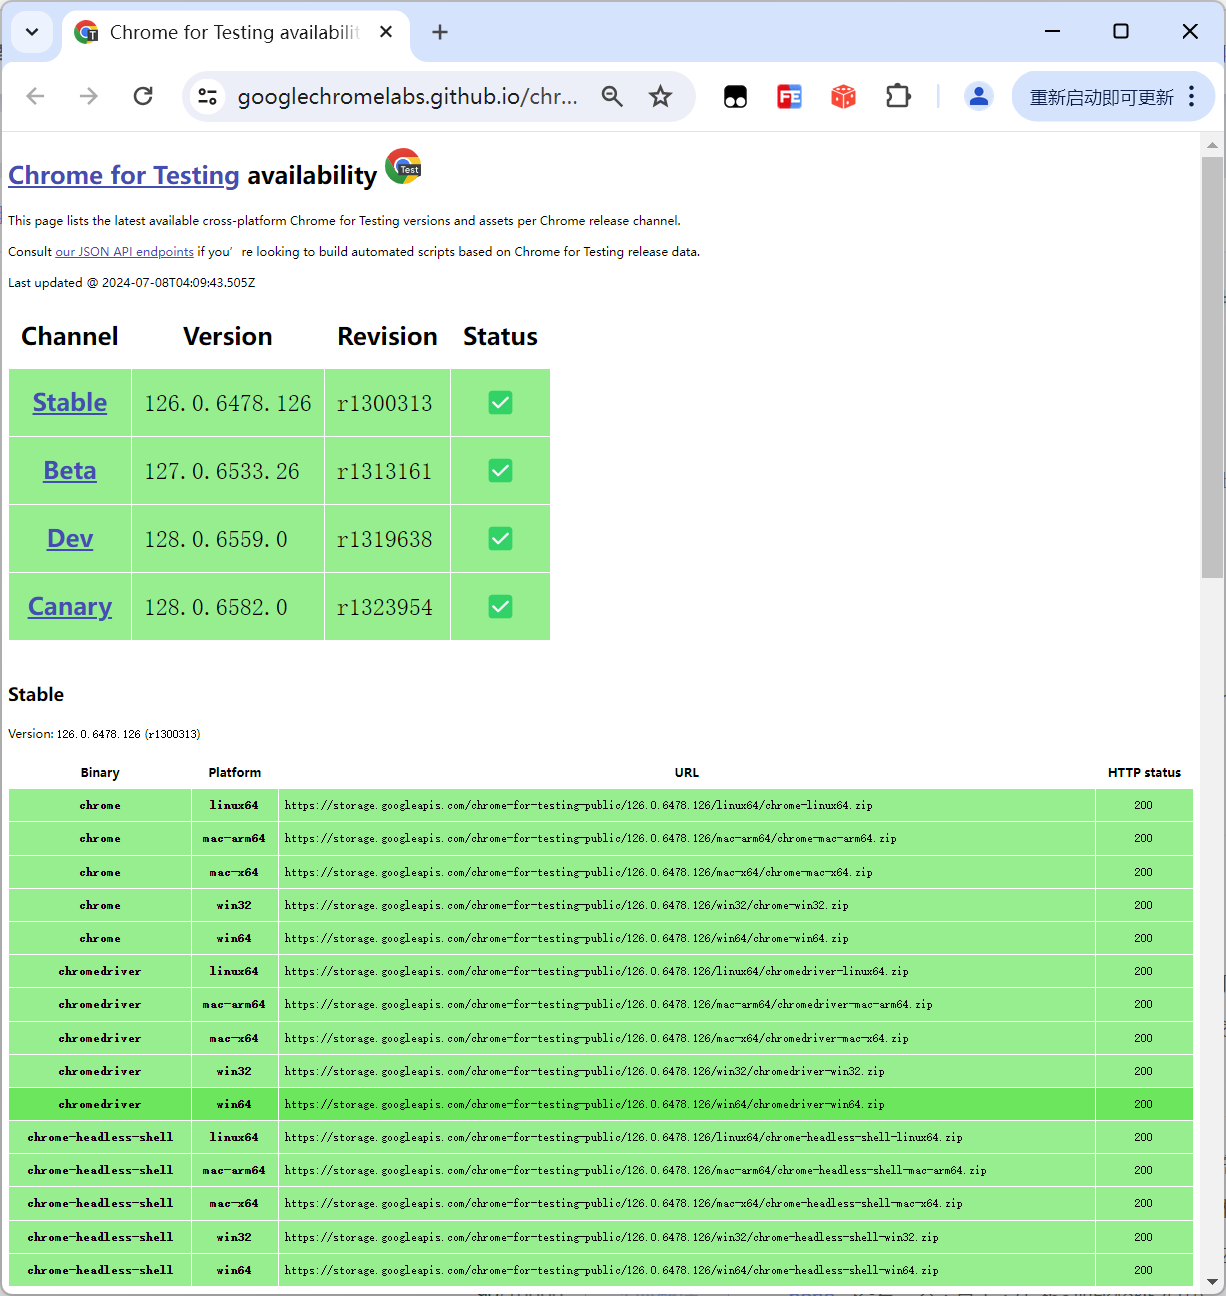Image resolution: width=1226 pixels, height=1296 pixels.
Task: Click the chrome-headless-shell-win64.zip URL
Action: [x=611, y=1270]
